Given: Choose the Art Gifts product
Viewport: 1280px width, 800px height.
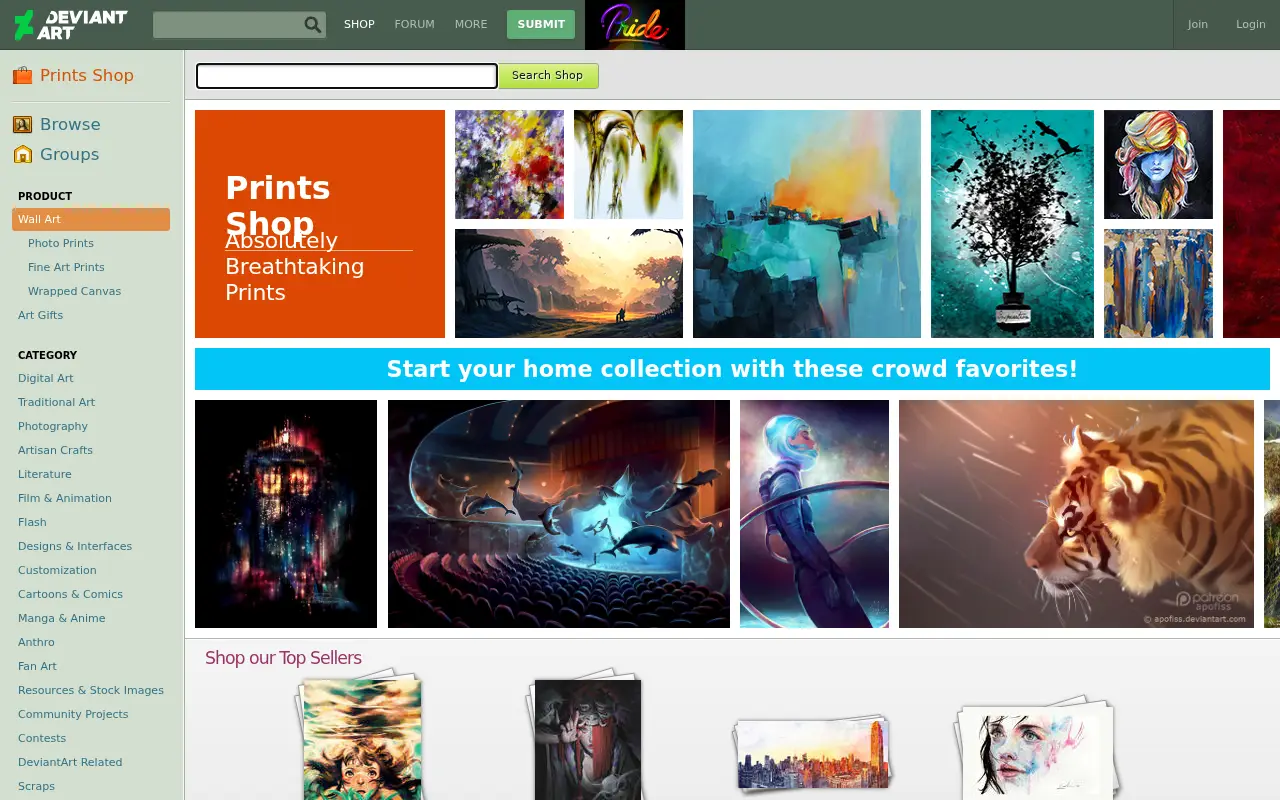Looking at the screenshot, I should point(40,315).
